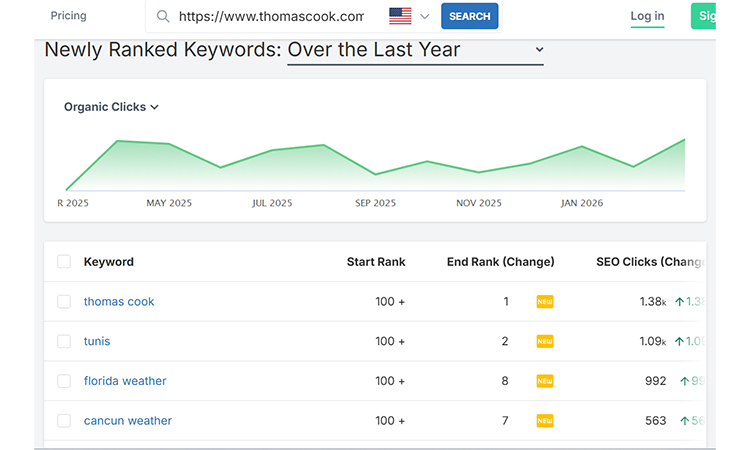750x450 pixels.
Task: Click the thomascook.com URL search field
Action: click(270, 16)
